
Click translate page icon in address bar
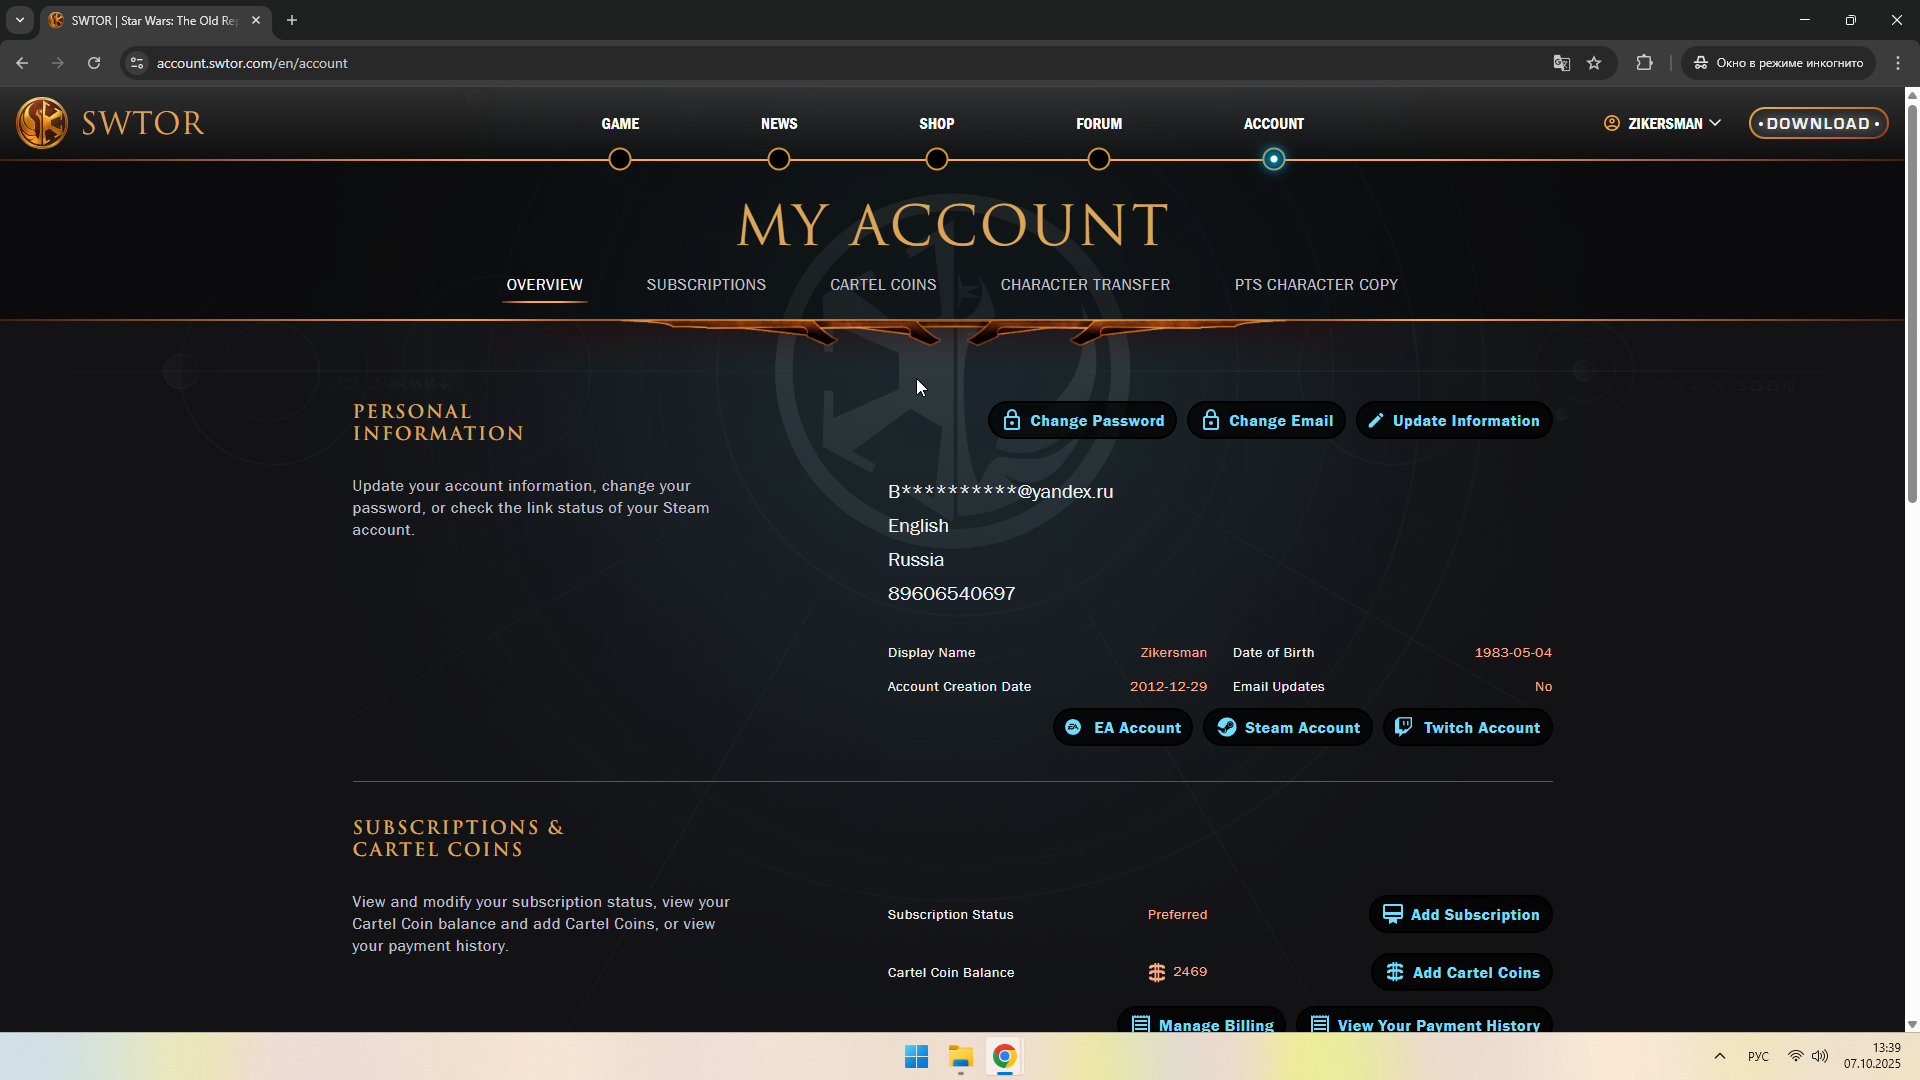[1561, 63]
